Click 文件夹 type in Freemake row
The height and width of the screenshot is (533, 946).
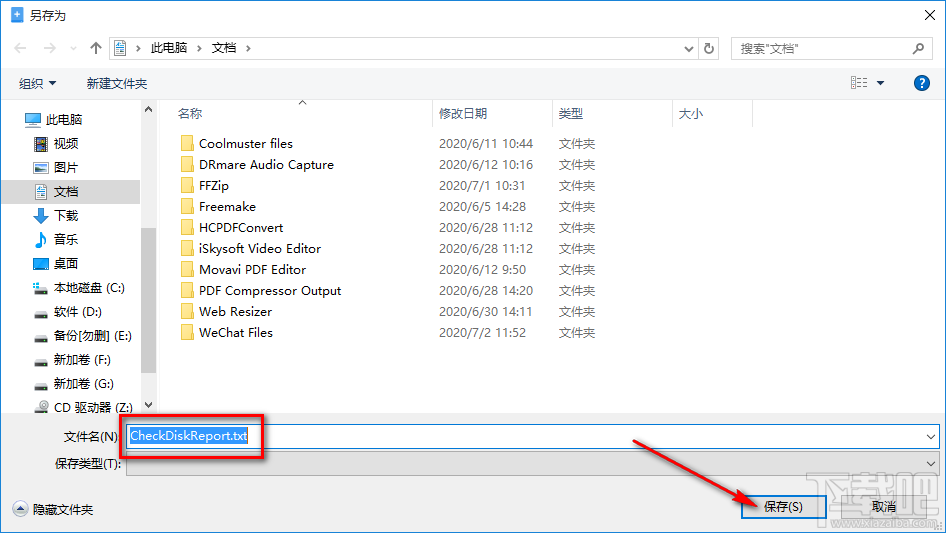tap(577, 206)
